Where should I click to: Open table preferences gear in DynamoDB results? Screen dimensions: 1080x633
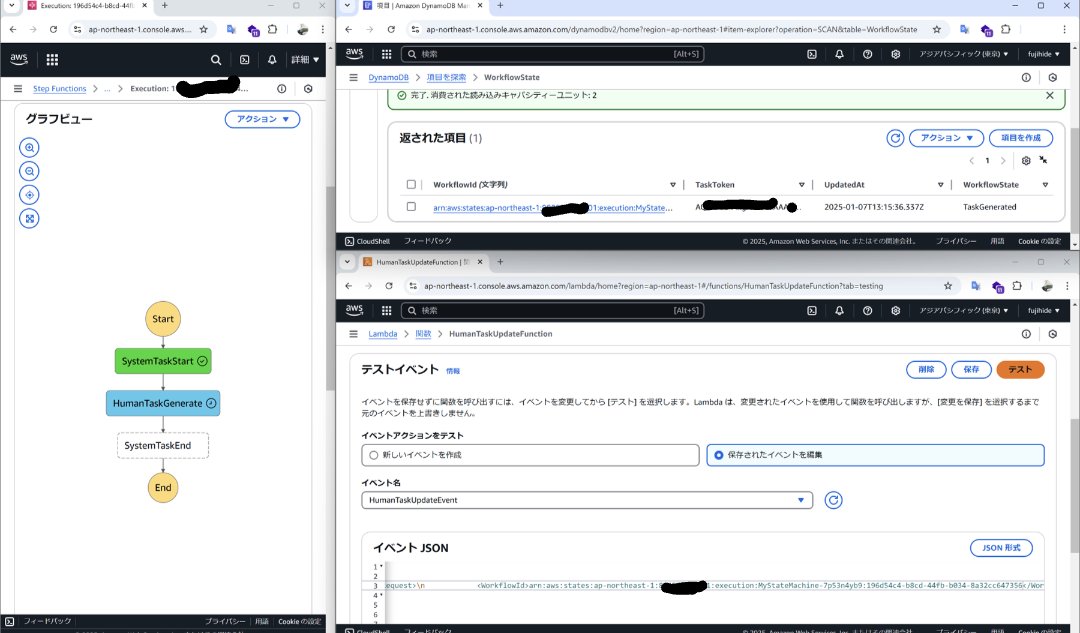[x=1026, y=160]
